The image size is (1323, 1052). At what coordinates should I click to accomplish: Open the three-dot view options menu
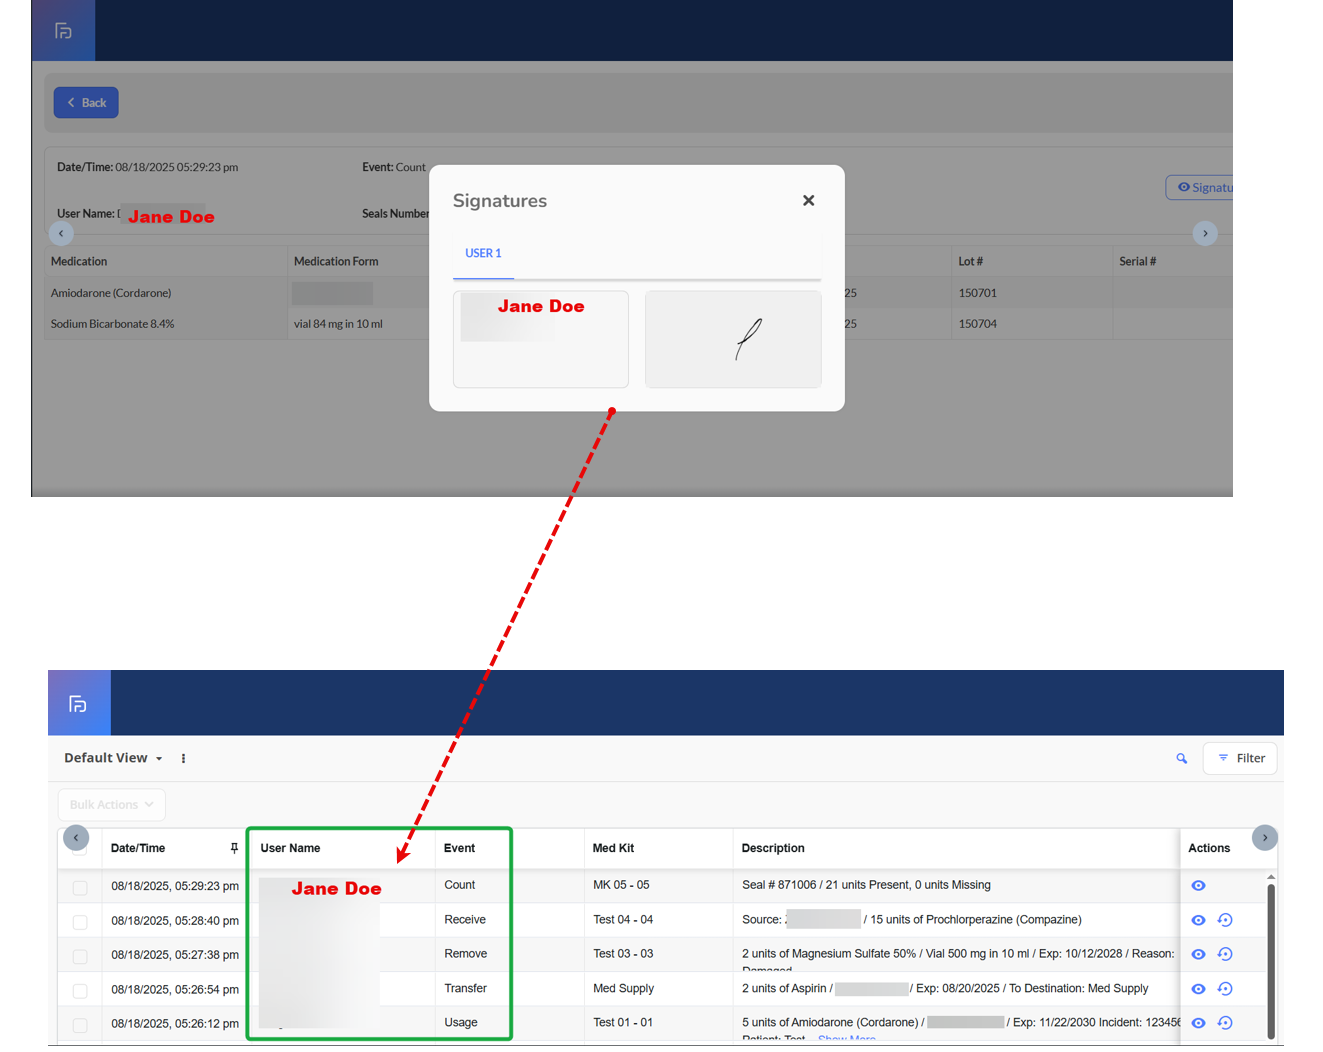point(183,759)
